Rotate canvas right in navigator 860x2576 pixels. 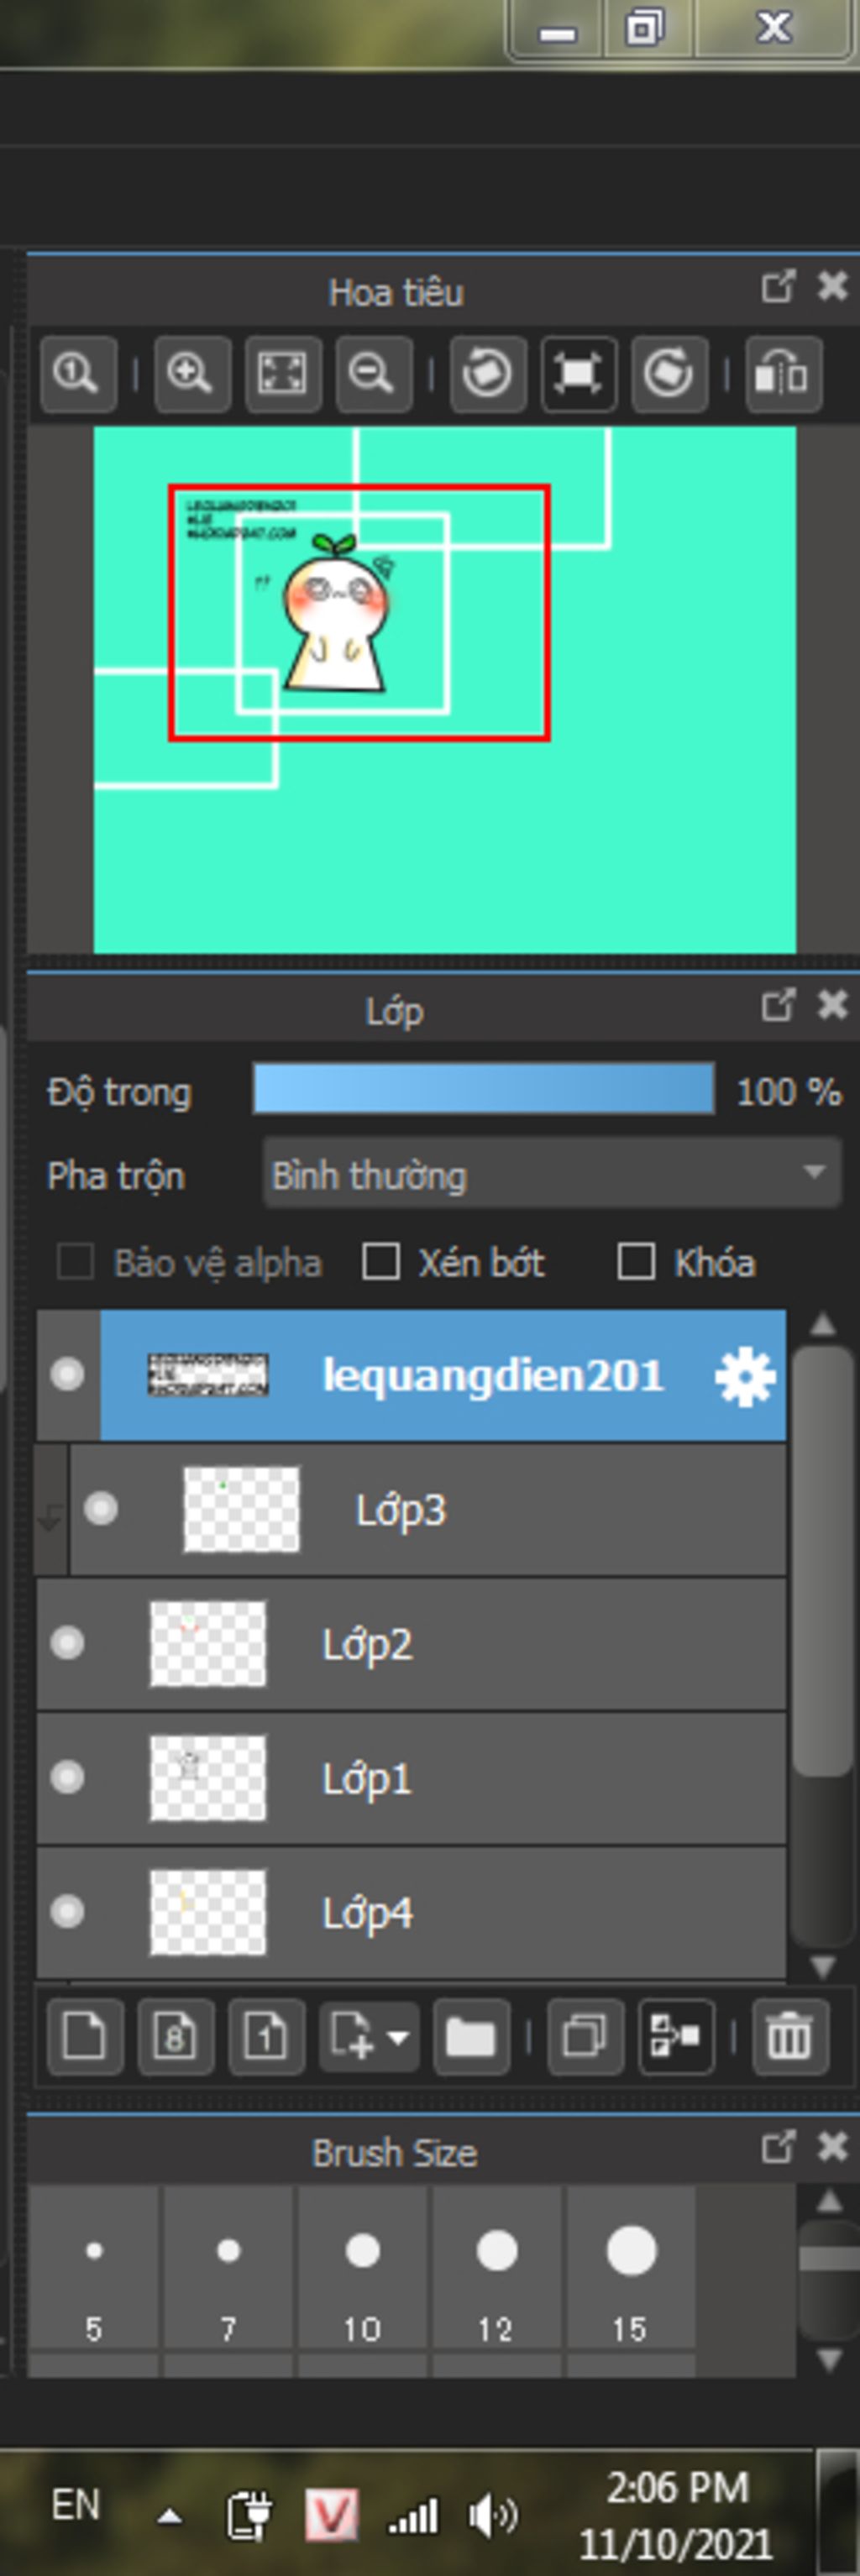coord(669,374)
